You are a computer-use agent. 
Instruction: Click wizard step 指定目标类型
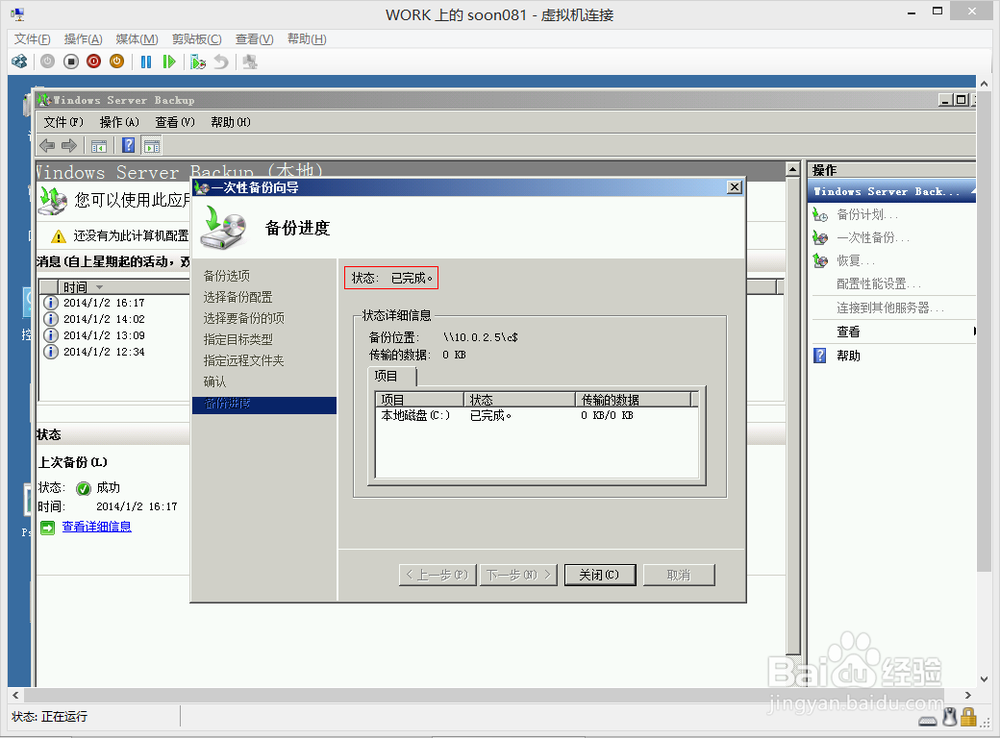[238, 339]
